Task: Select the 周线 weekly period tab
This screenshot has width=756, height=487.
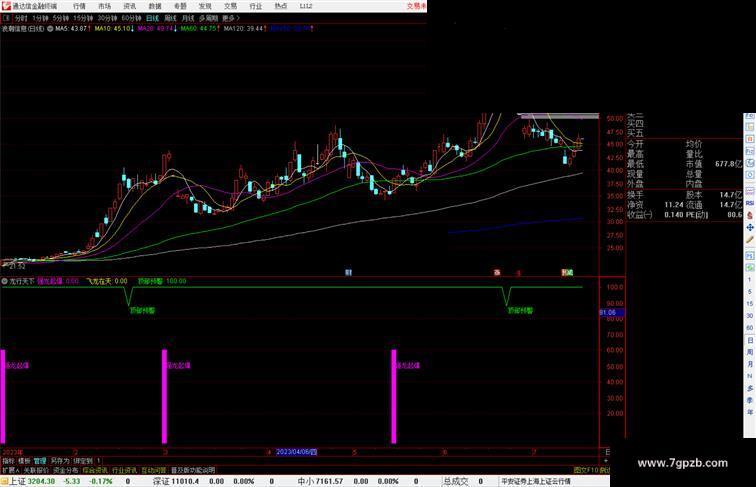Action: 170,18
